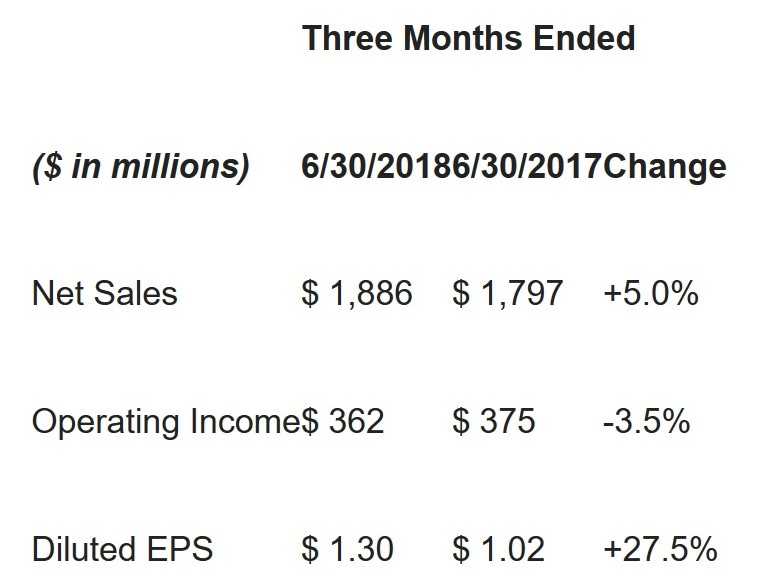This screenshot has height=579, width=763.
Task: Click the 6/30/2017 column header
Action: (x=527, y=166)
